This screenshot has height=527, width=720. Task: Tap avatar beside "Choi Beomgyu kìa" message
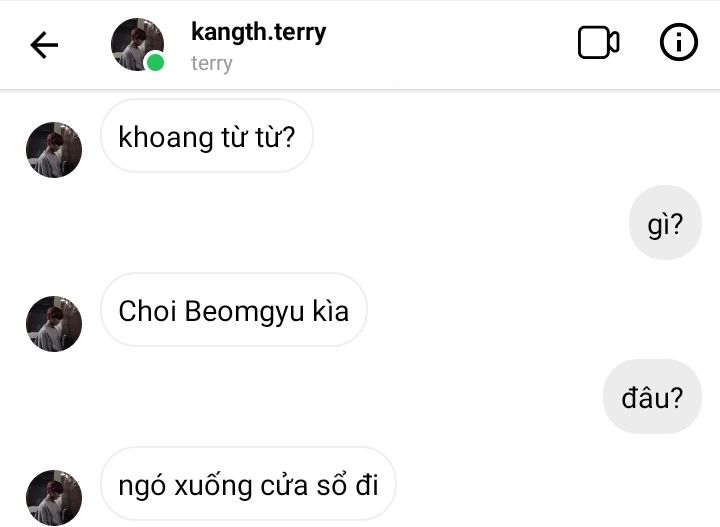pyautogui.click(x=54, y=324)
